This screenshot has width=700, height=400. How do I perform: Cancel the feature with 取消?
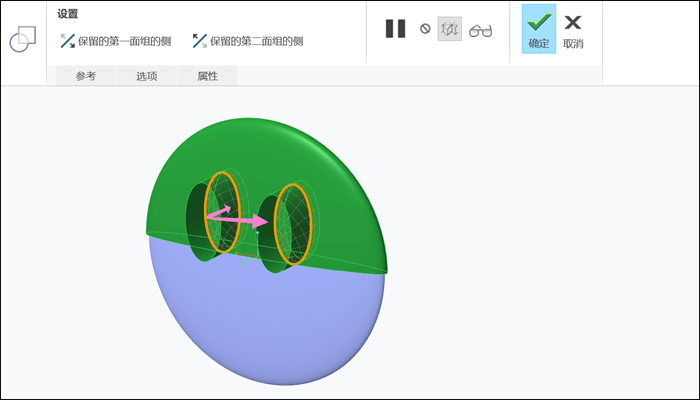click(573, 31)
